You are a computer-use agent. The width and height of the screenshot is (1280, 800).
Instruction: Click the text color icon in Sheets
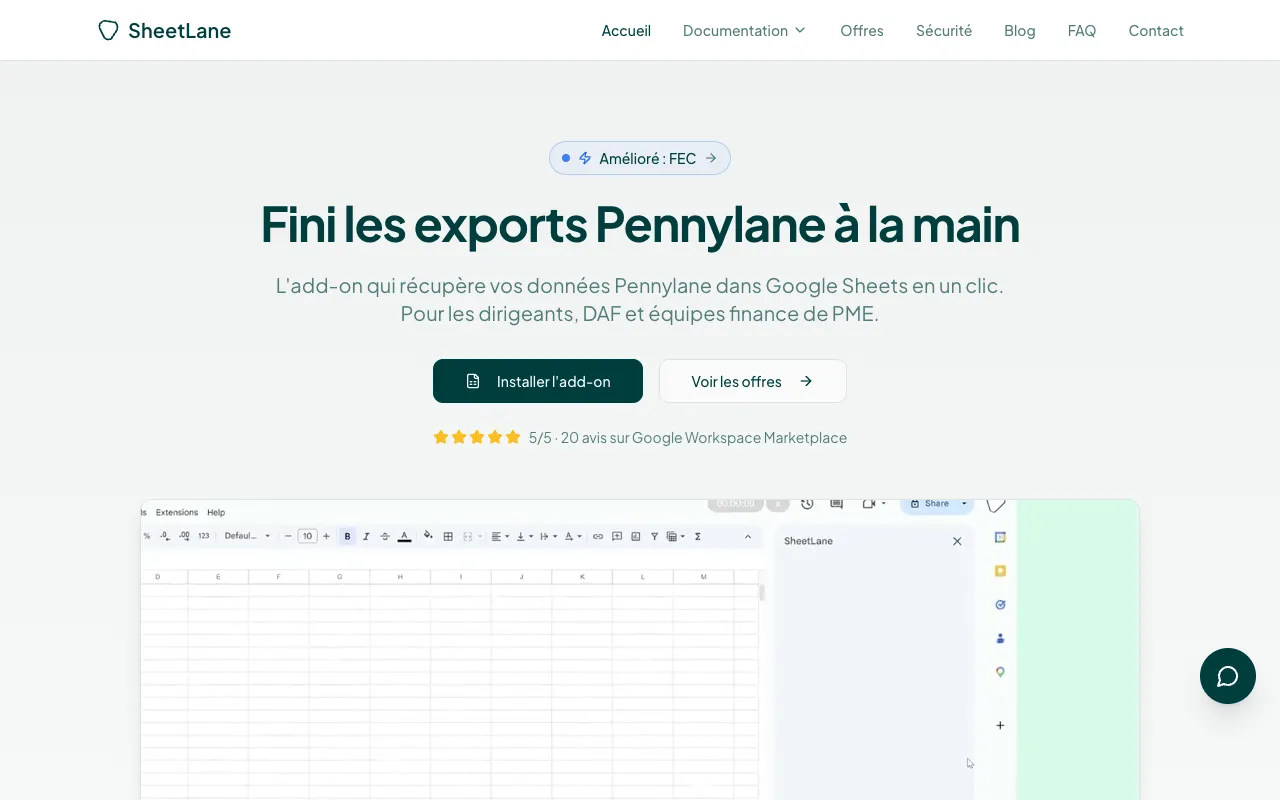pos(404,536)
